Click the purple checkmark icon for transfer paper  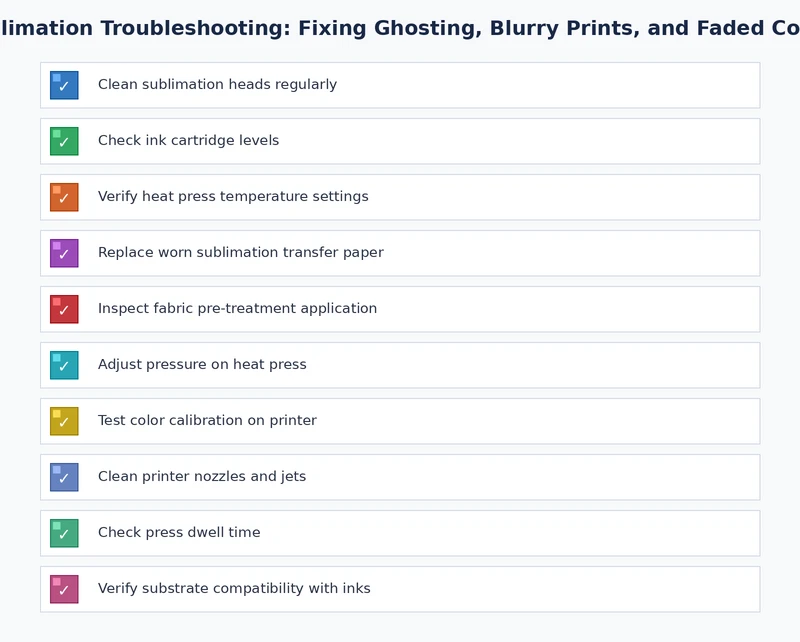click(x=64, y=253)
